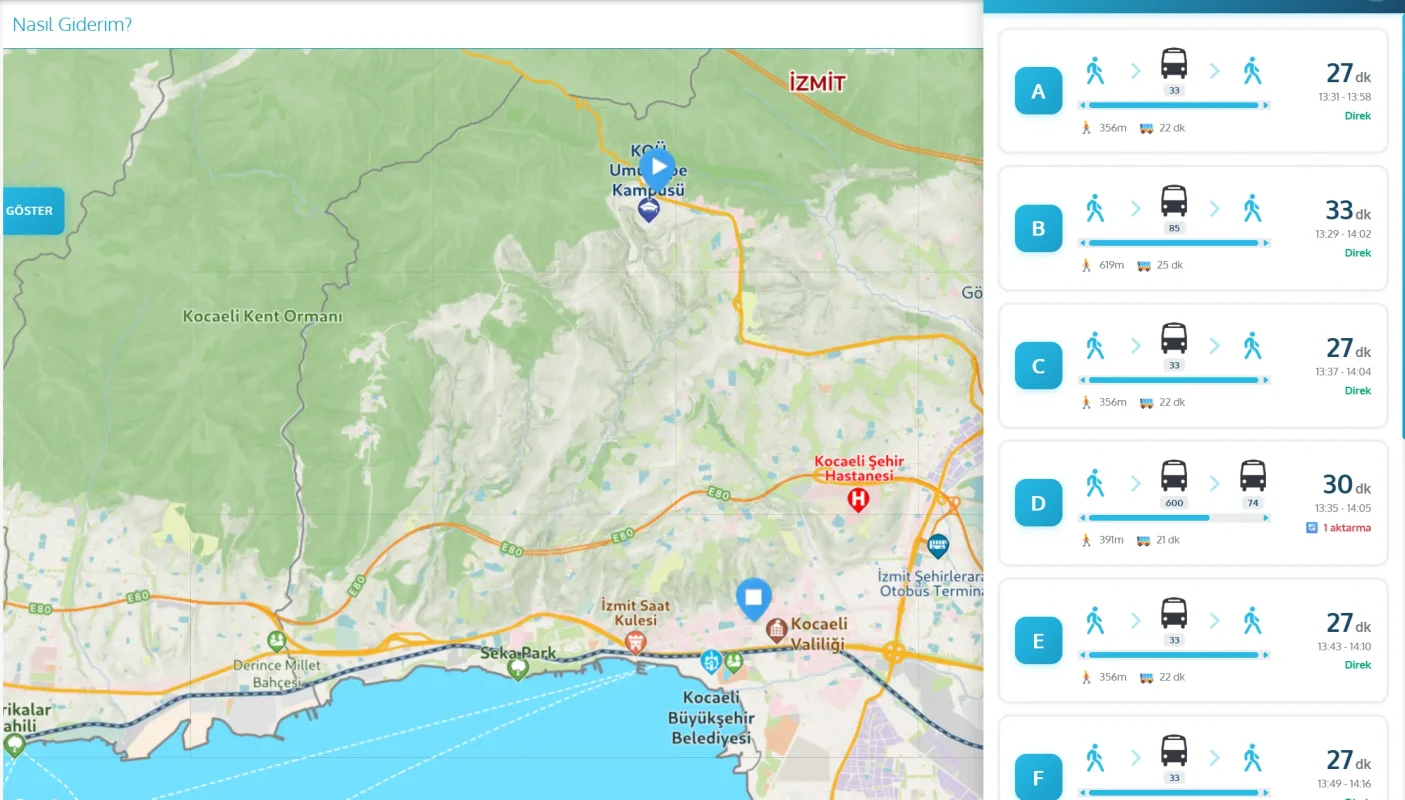Click the "619m" walking distance
Screen dimensions: 1405x800
tap(1112, 265)
